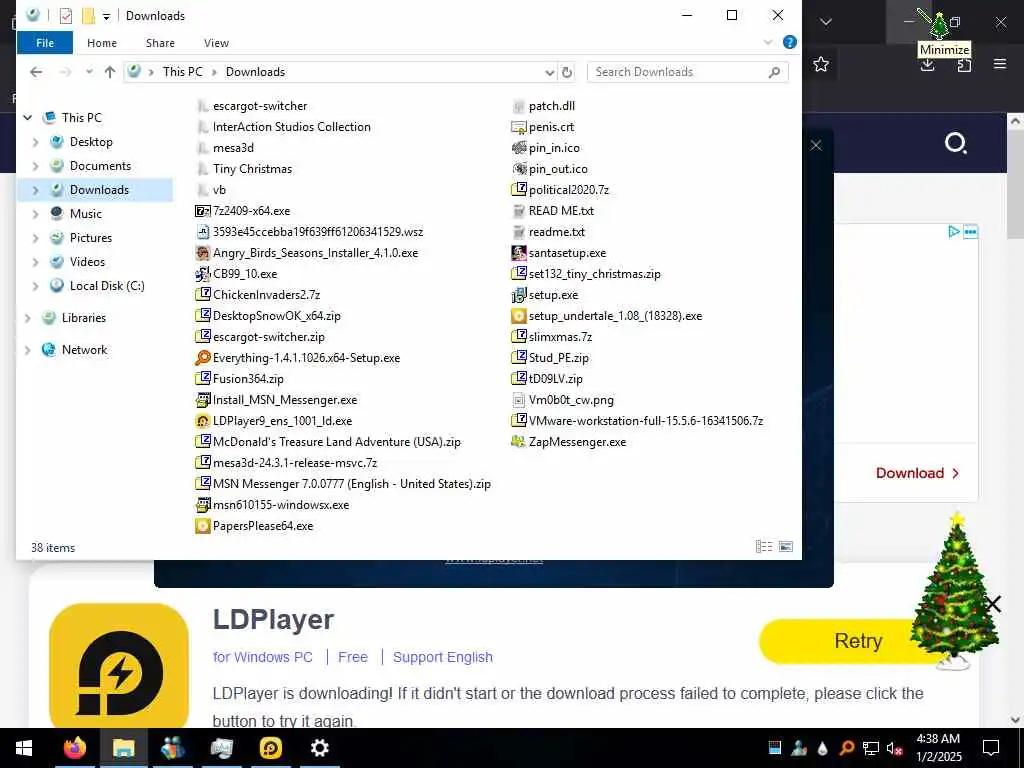
Task: Select PapersPlease64.exe file icon
Action: click(203, 526)
